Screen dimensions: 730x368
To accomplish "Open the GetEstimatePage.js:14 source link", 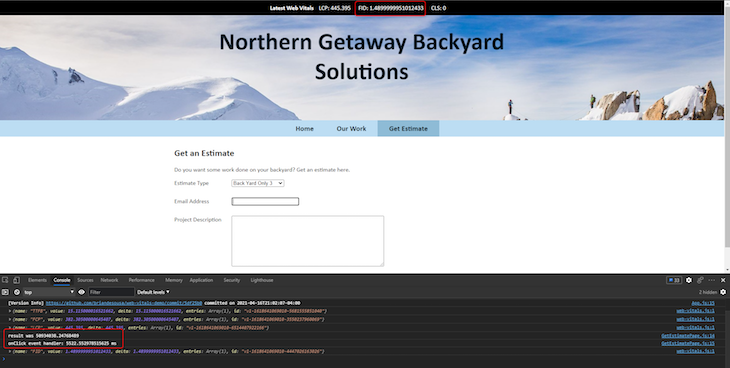I will (688, 335).
